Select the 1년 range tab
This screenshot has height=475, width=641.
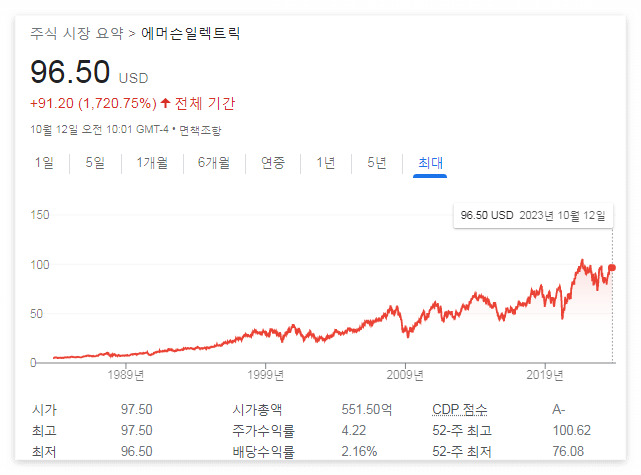(325, 163)
